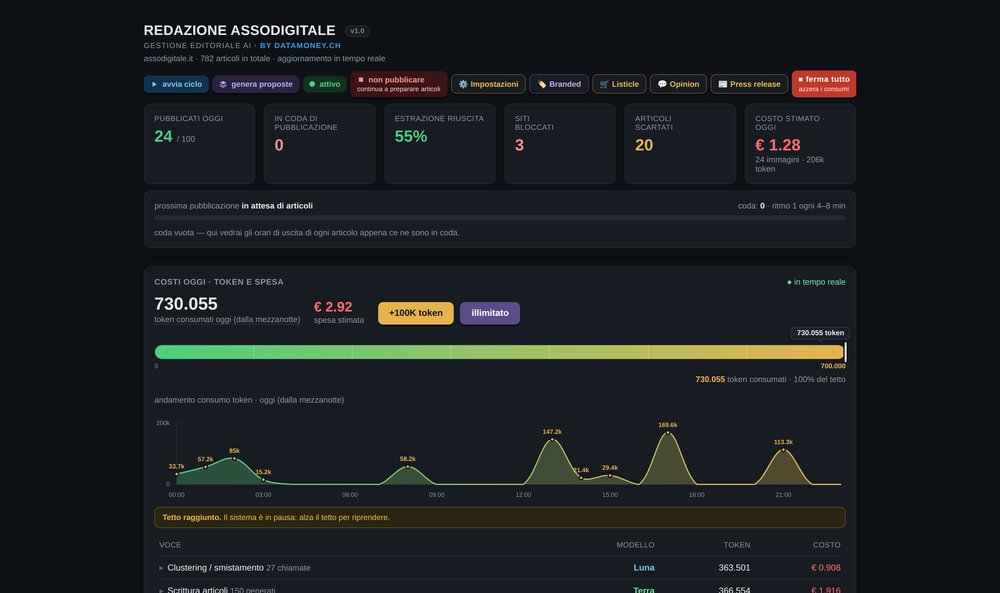Screen dimensions: 1000x593
Task: Select the 85k point on the chart
Action: click(x=234, y=458)
